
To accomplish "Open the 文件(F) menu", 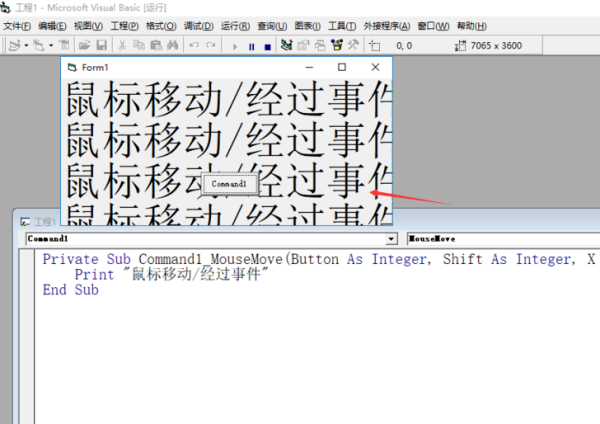I will click(x=17, y=26).
